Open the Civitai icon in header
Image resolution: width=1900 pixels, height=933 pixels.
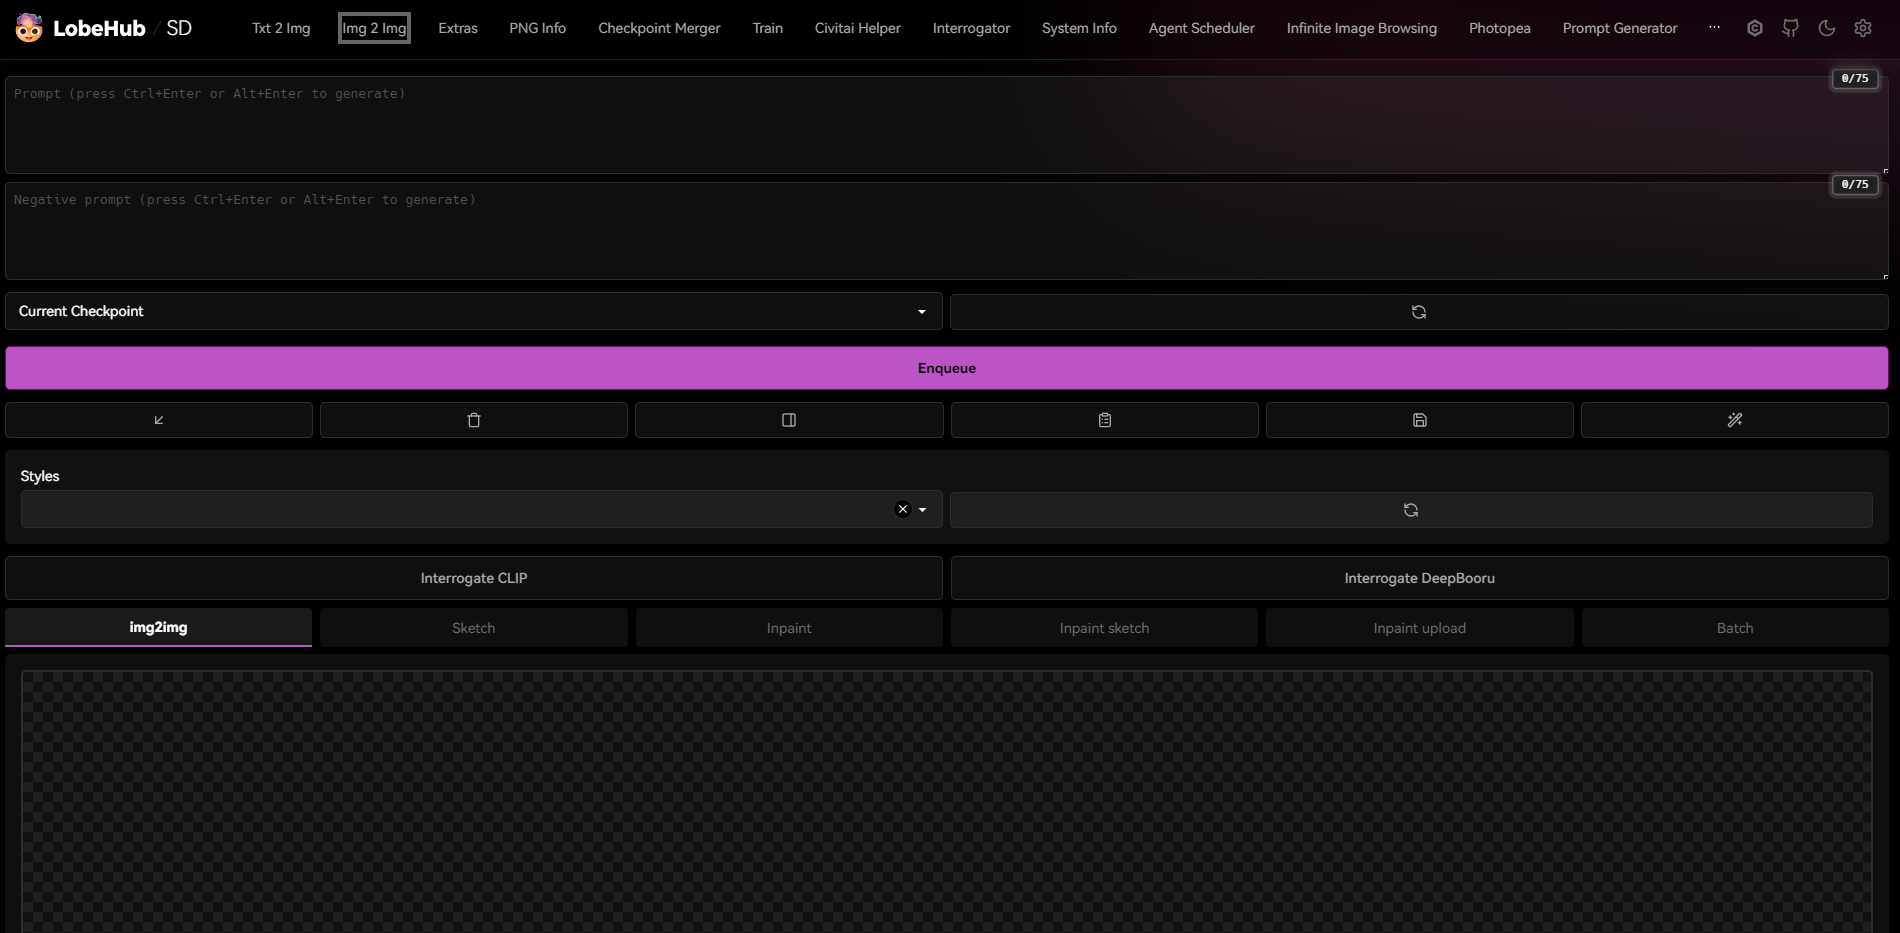coord(1754,28)
